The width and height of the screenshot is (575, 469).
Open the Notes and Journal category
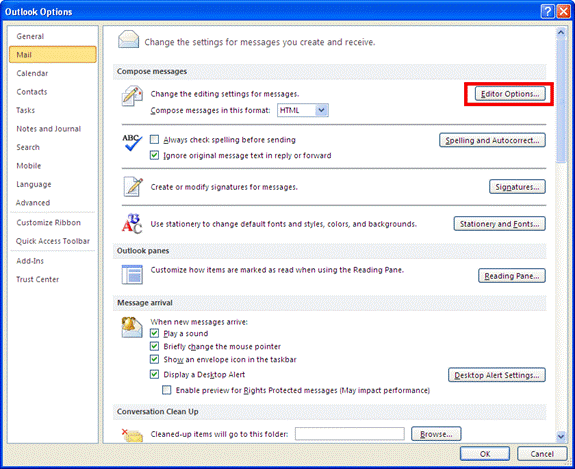click(53, 129)
